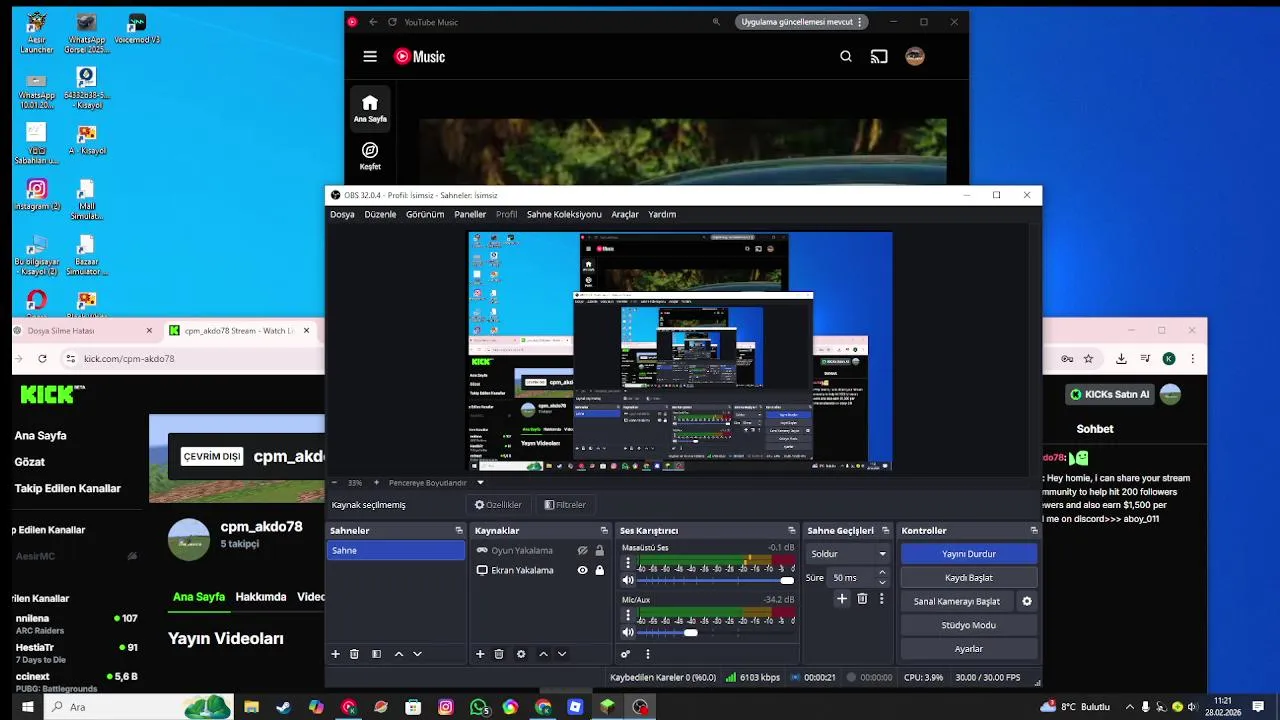
Task: Open the YouTube Music hamburger menu
Action: click(x=370, y=57)
